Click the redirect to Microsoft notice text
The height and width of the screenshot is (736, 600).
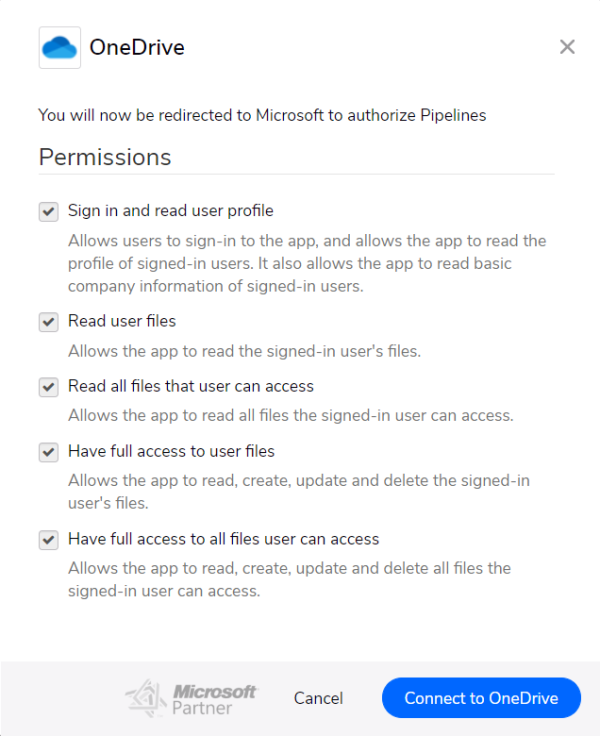click(x=262, y=115)
